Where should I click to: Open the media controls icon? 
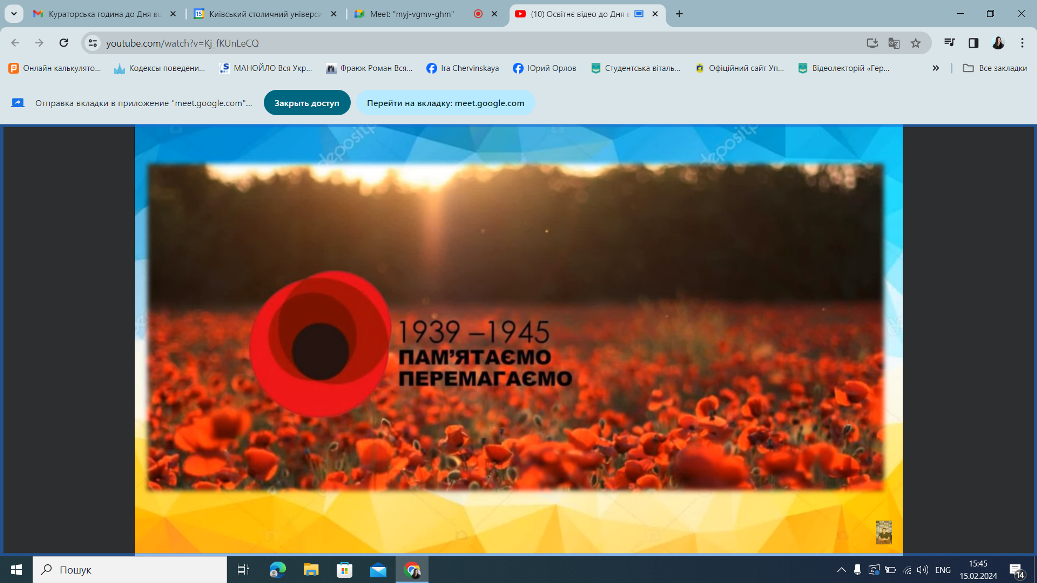950,43
